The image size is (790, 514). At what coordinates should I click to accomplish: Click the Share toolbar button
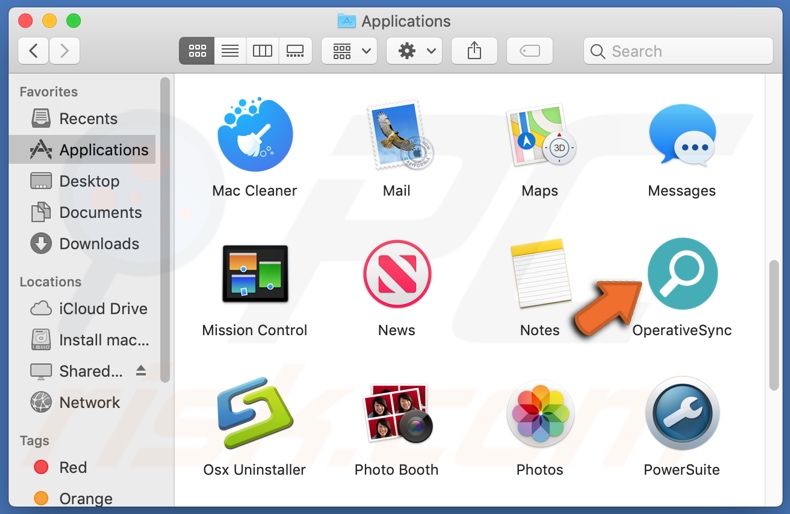pos(474,51)
